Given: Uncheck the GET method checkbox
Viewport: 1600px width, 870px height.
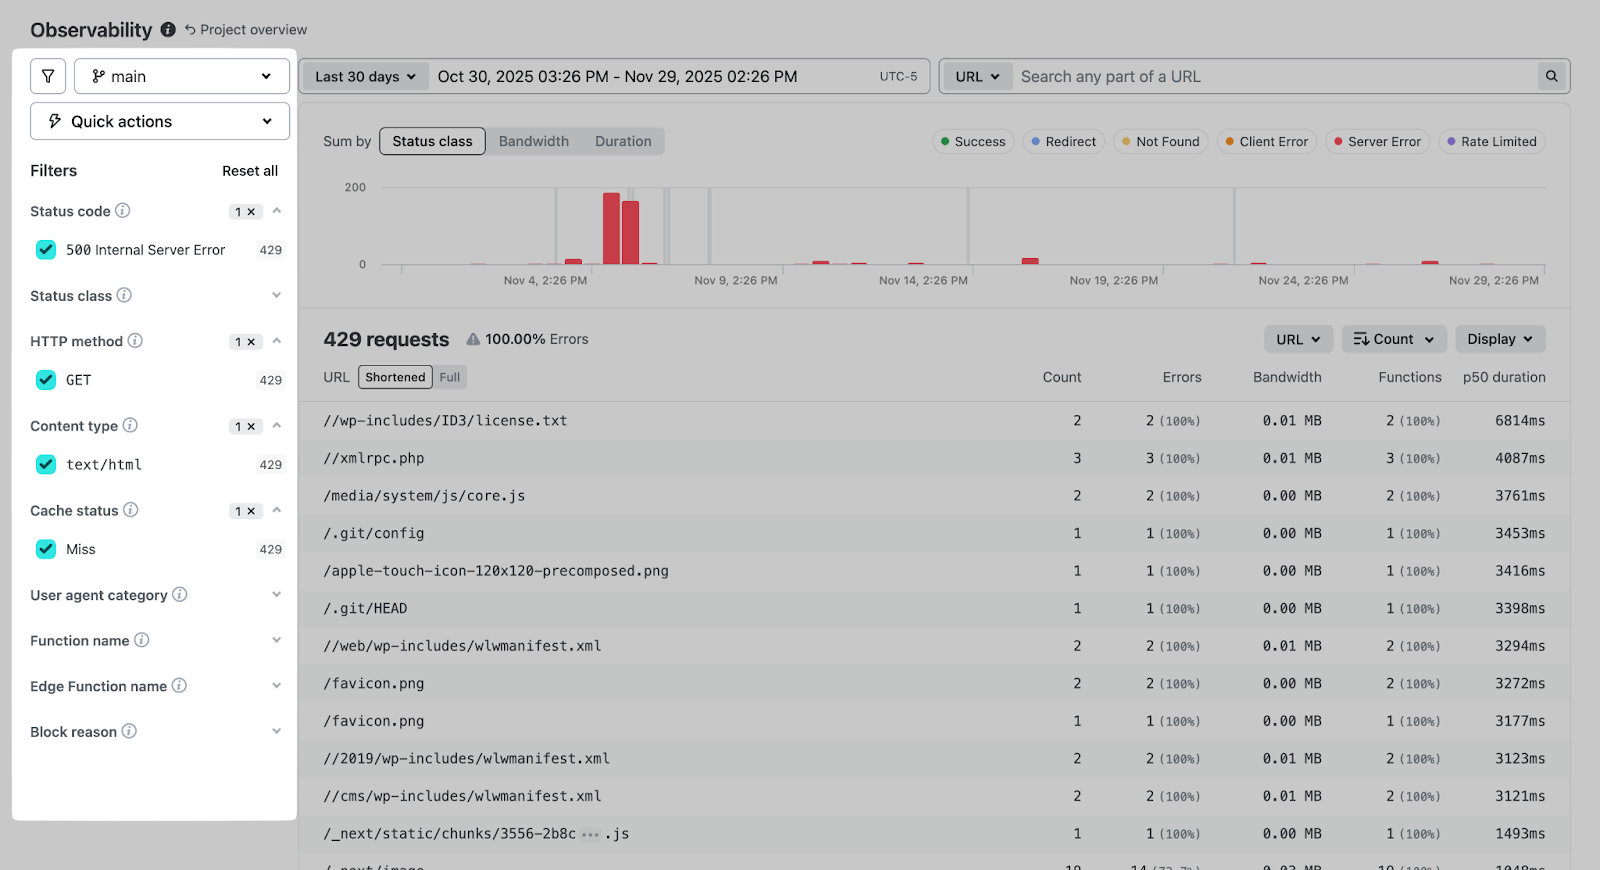Looking at the screenshot, I should coord(46,380).
